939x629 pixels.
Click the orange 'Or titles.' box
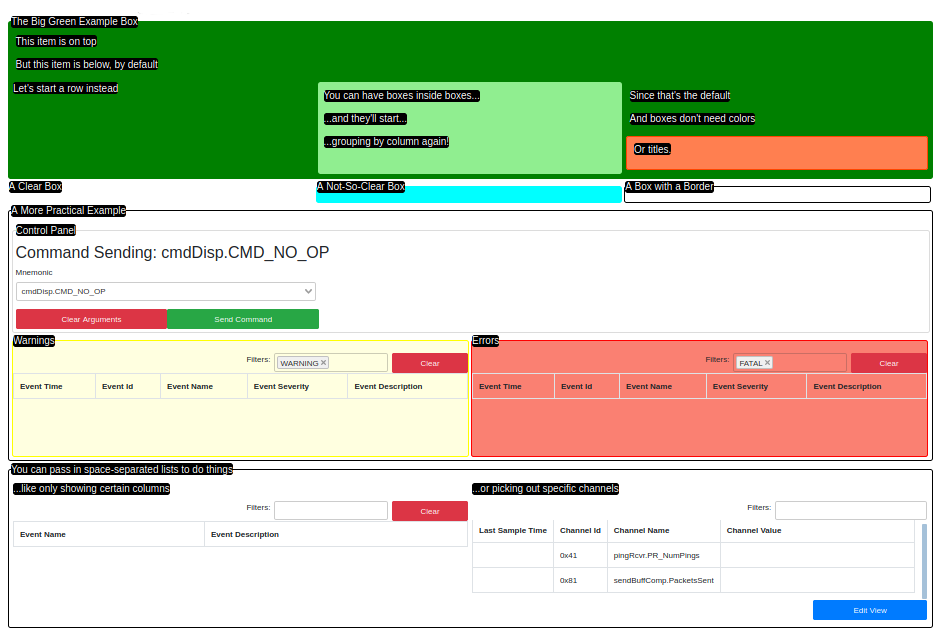click(x=776, y=152)
